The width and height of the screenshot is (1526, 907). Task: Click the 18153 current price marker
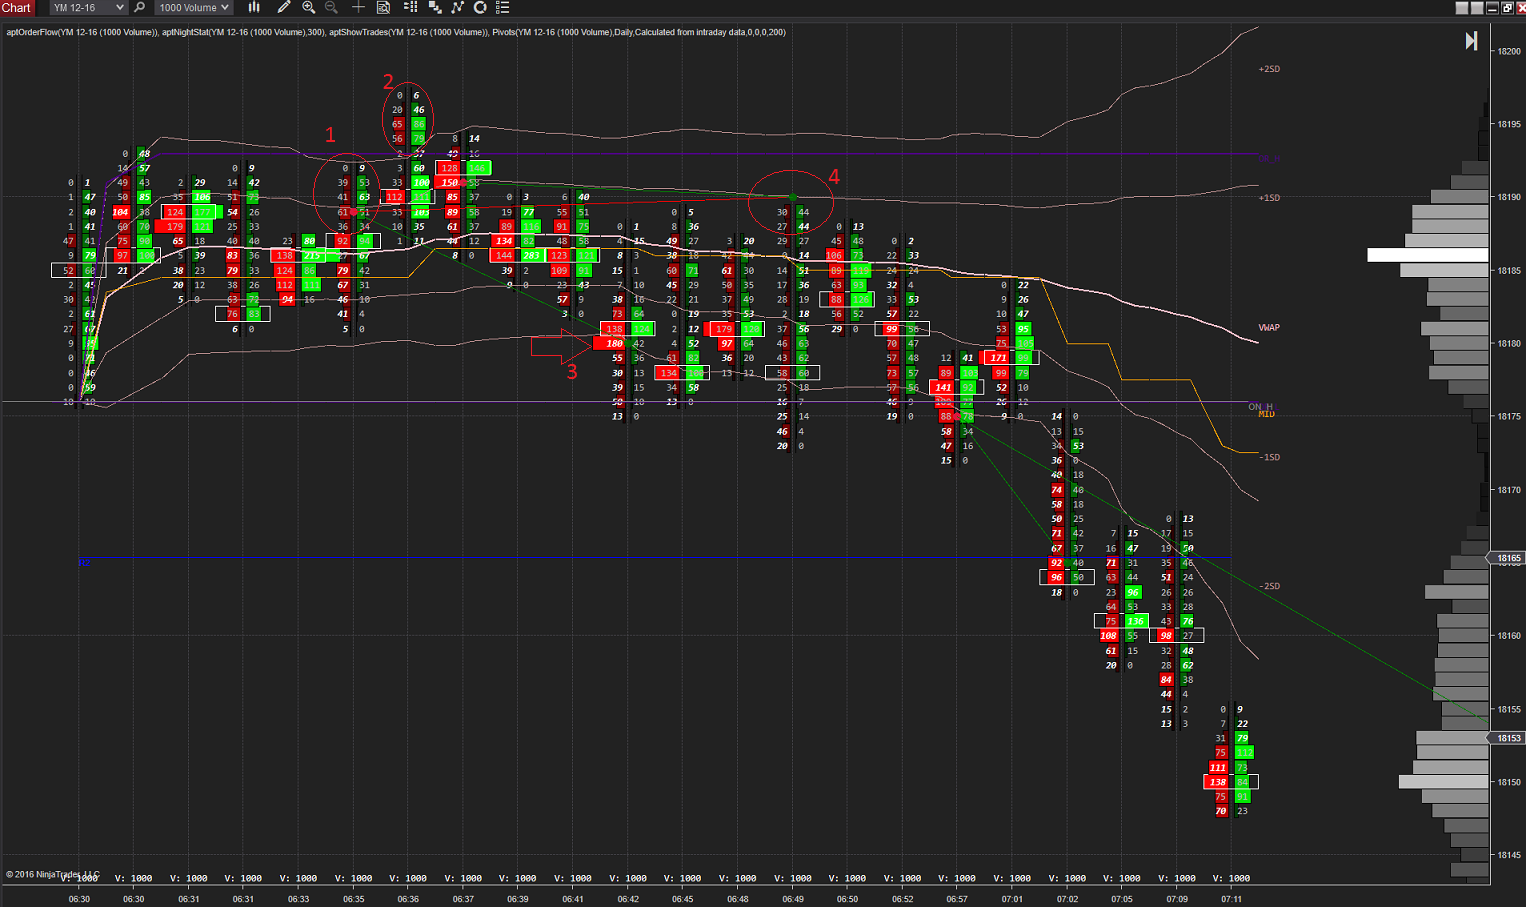(1508, 738)
